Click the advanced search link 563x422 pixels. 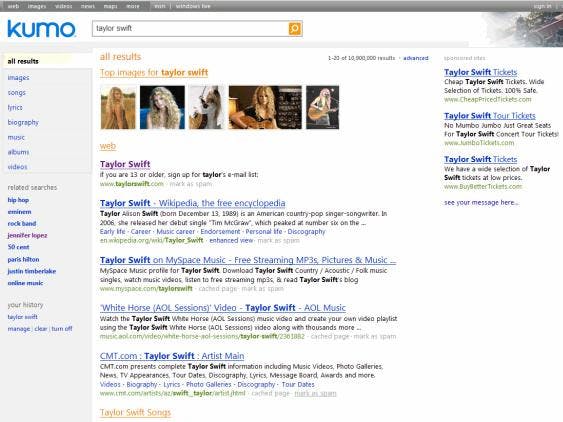click(x=416, y=58)
